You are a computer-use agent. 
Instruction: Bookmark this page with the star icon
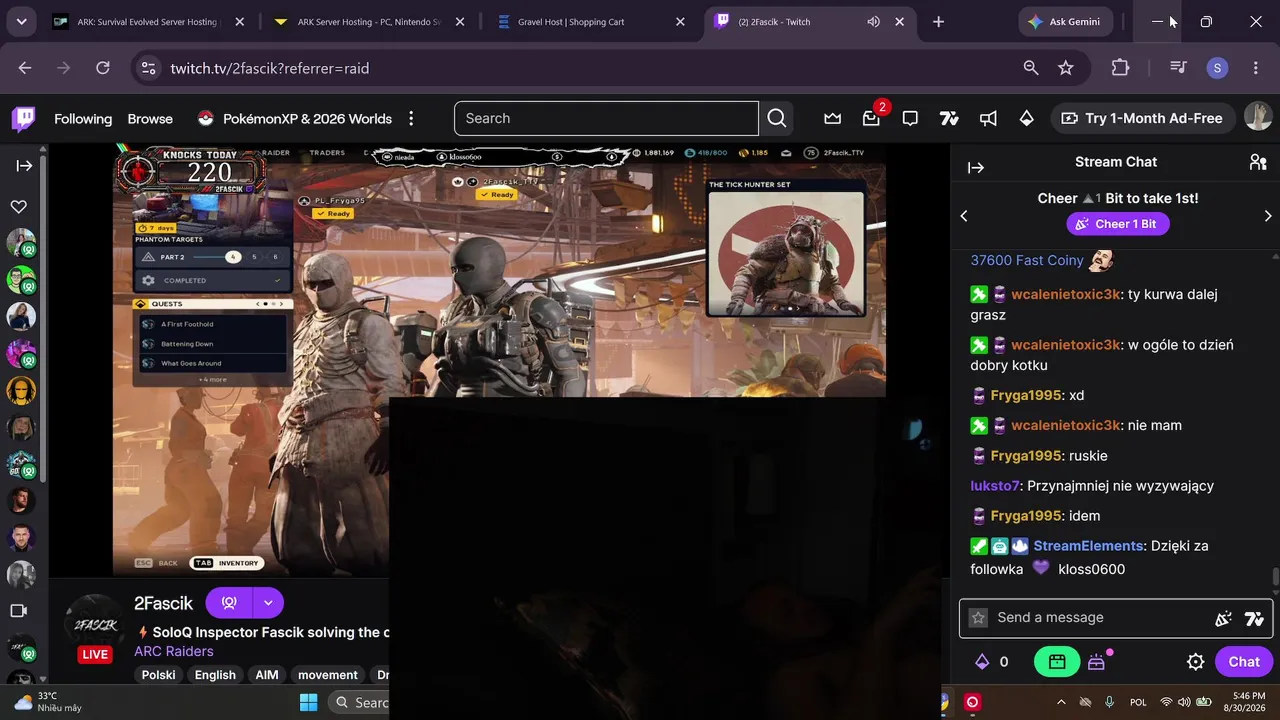coord(1066,68)
